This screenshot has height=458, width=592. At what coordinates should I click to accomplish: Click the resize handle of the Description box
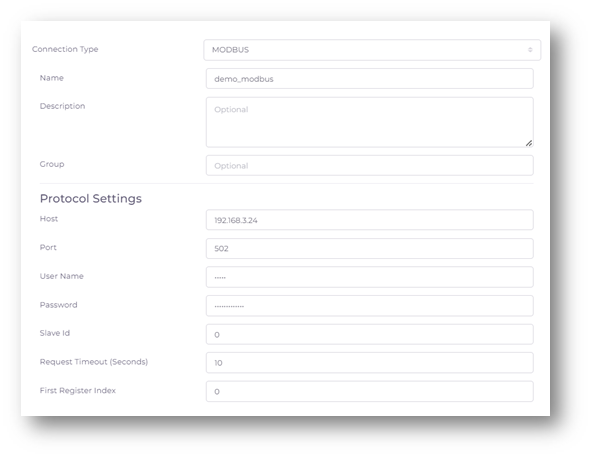[529, 143]
